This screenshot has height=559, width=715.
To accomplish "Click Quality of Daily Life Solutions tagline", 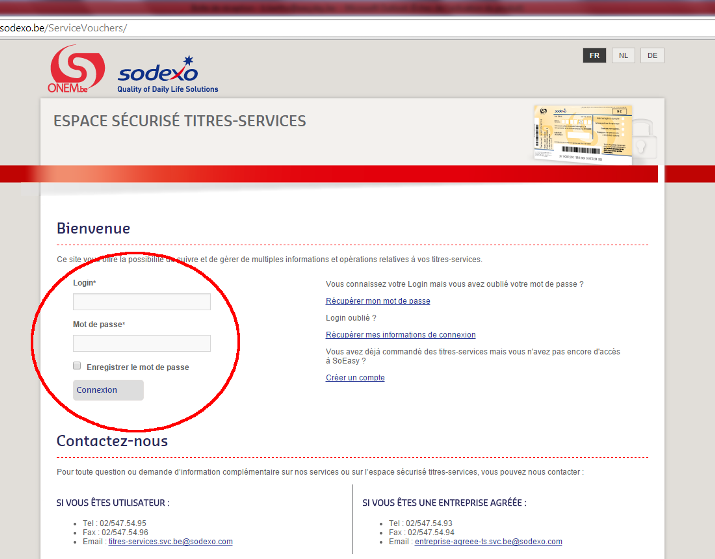I will (x=168, y=89).
